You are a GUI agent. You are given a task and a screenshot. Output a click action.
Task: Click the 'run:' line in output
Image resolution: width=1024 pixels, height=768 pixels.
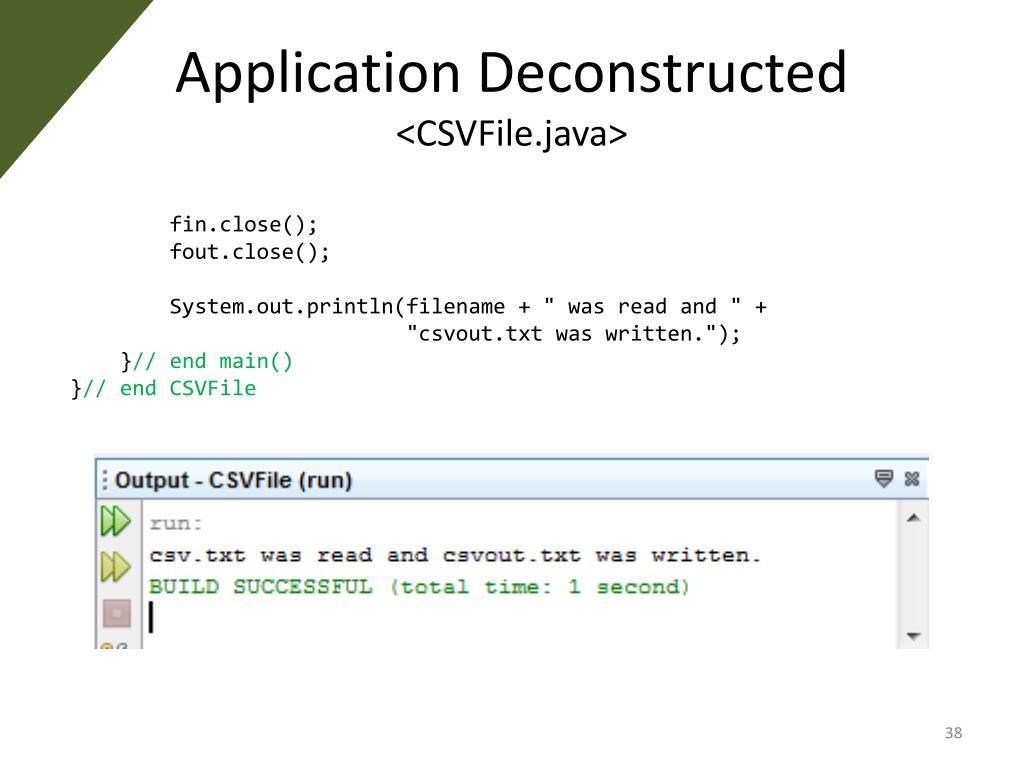pyautogui.click(x=176, y=524)
